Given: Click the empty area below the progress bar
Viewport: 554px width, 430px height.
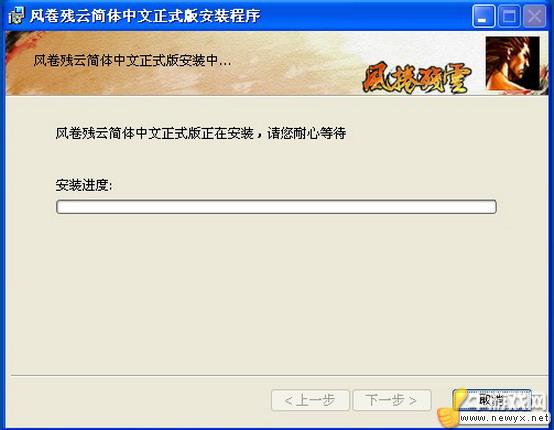Looking at the screenshot, I should tap(276, 293).
